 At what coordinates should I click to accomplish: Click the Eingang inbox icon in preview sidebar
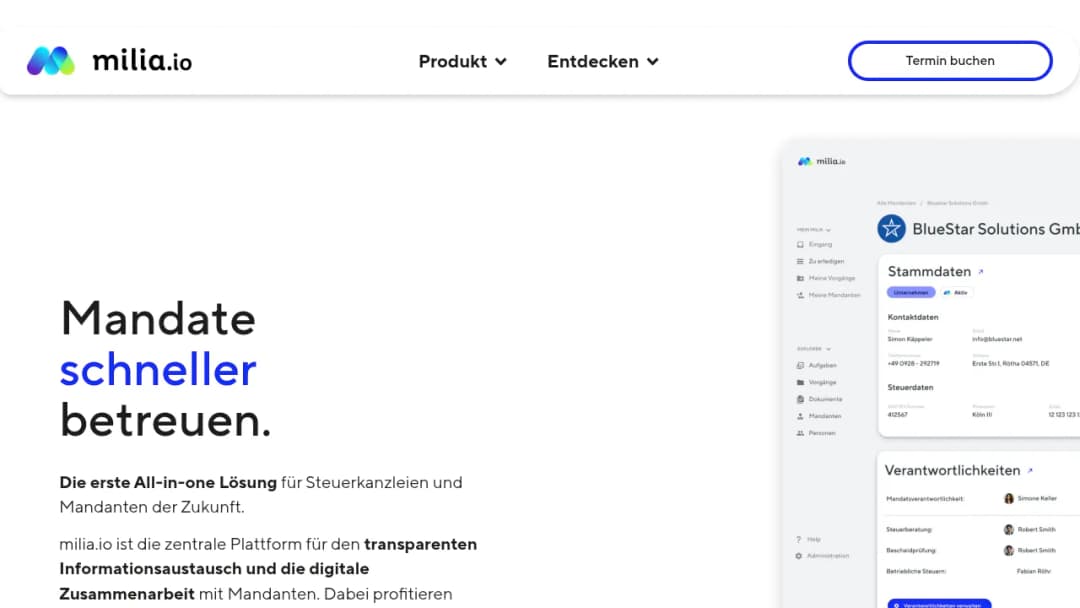pos(800,244)
